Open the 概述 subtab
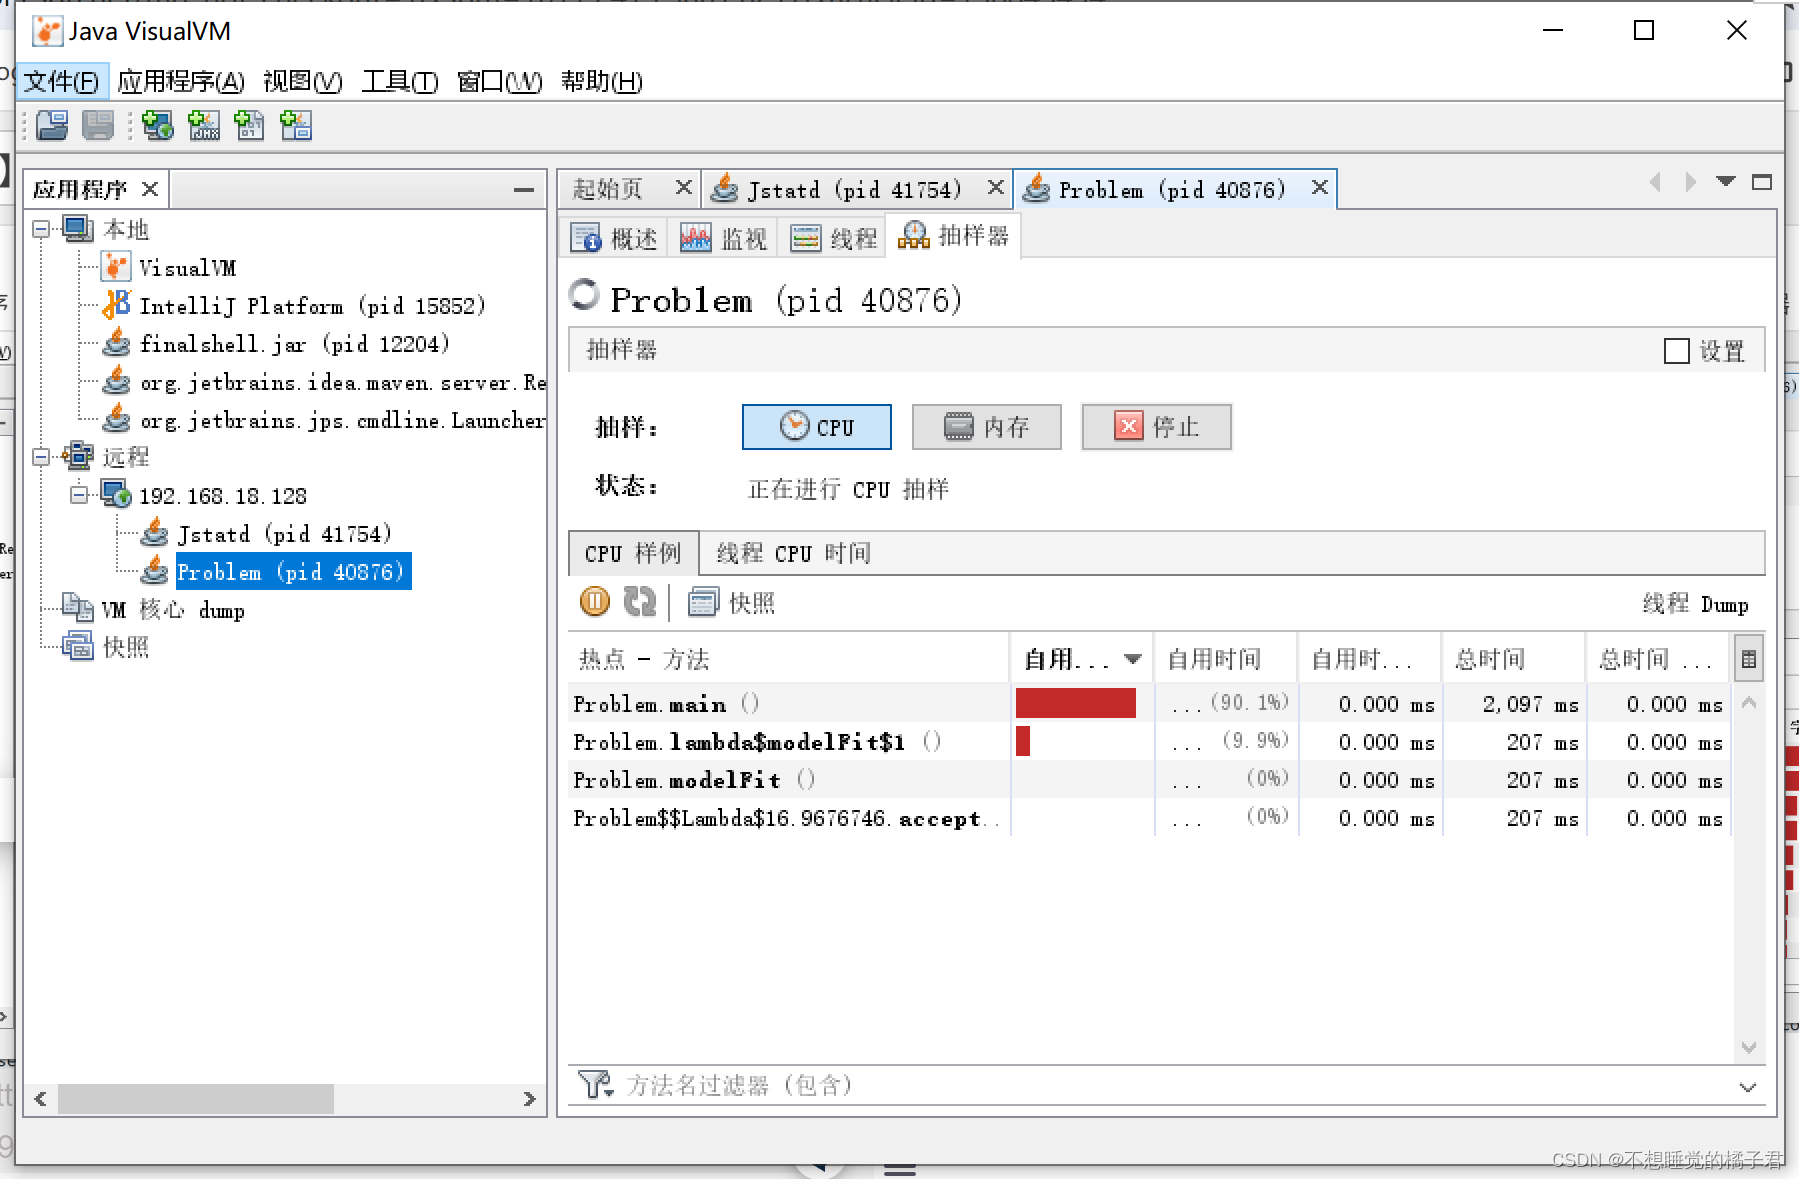This screenshot has width=1799, height=1179. tap(614, 238)
